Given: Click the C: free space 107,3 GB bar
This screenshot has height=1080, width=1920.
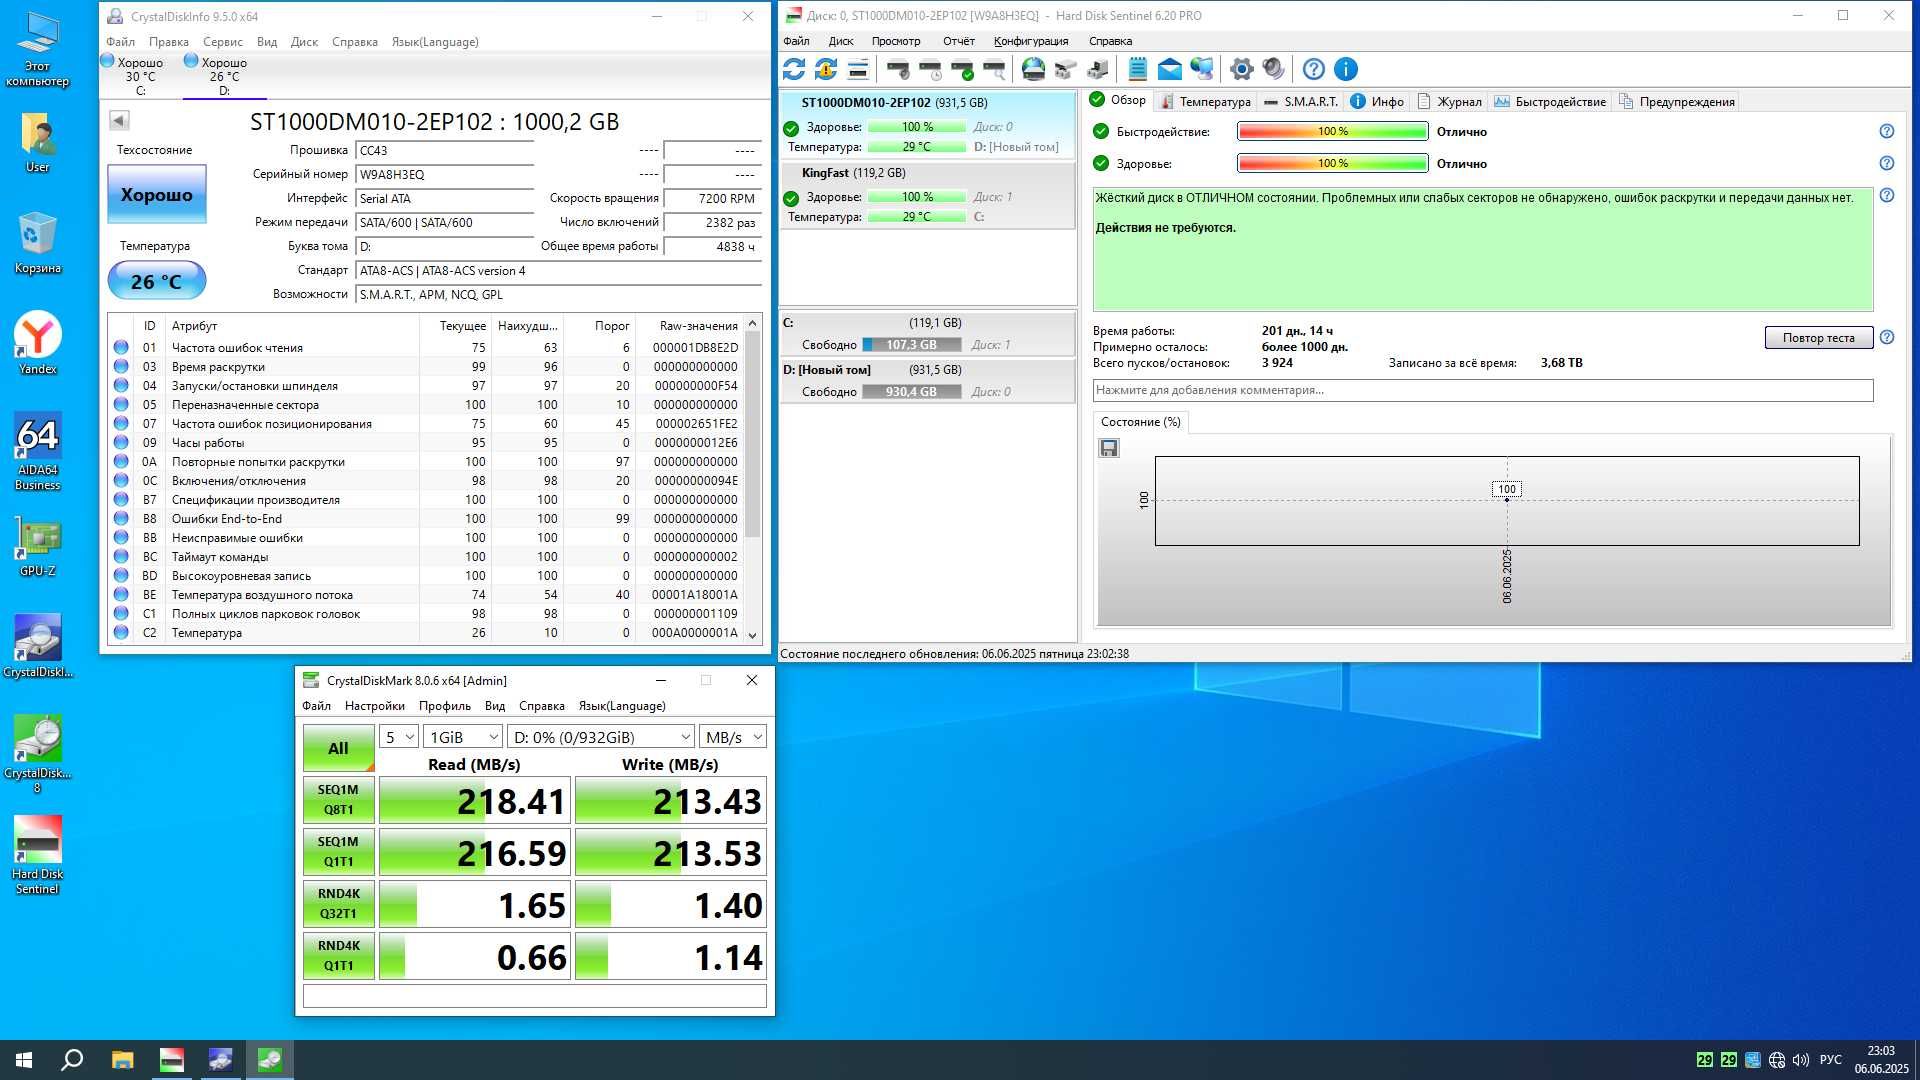Looking at the screenshot, I should coord(911,345).
